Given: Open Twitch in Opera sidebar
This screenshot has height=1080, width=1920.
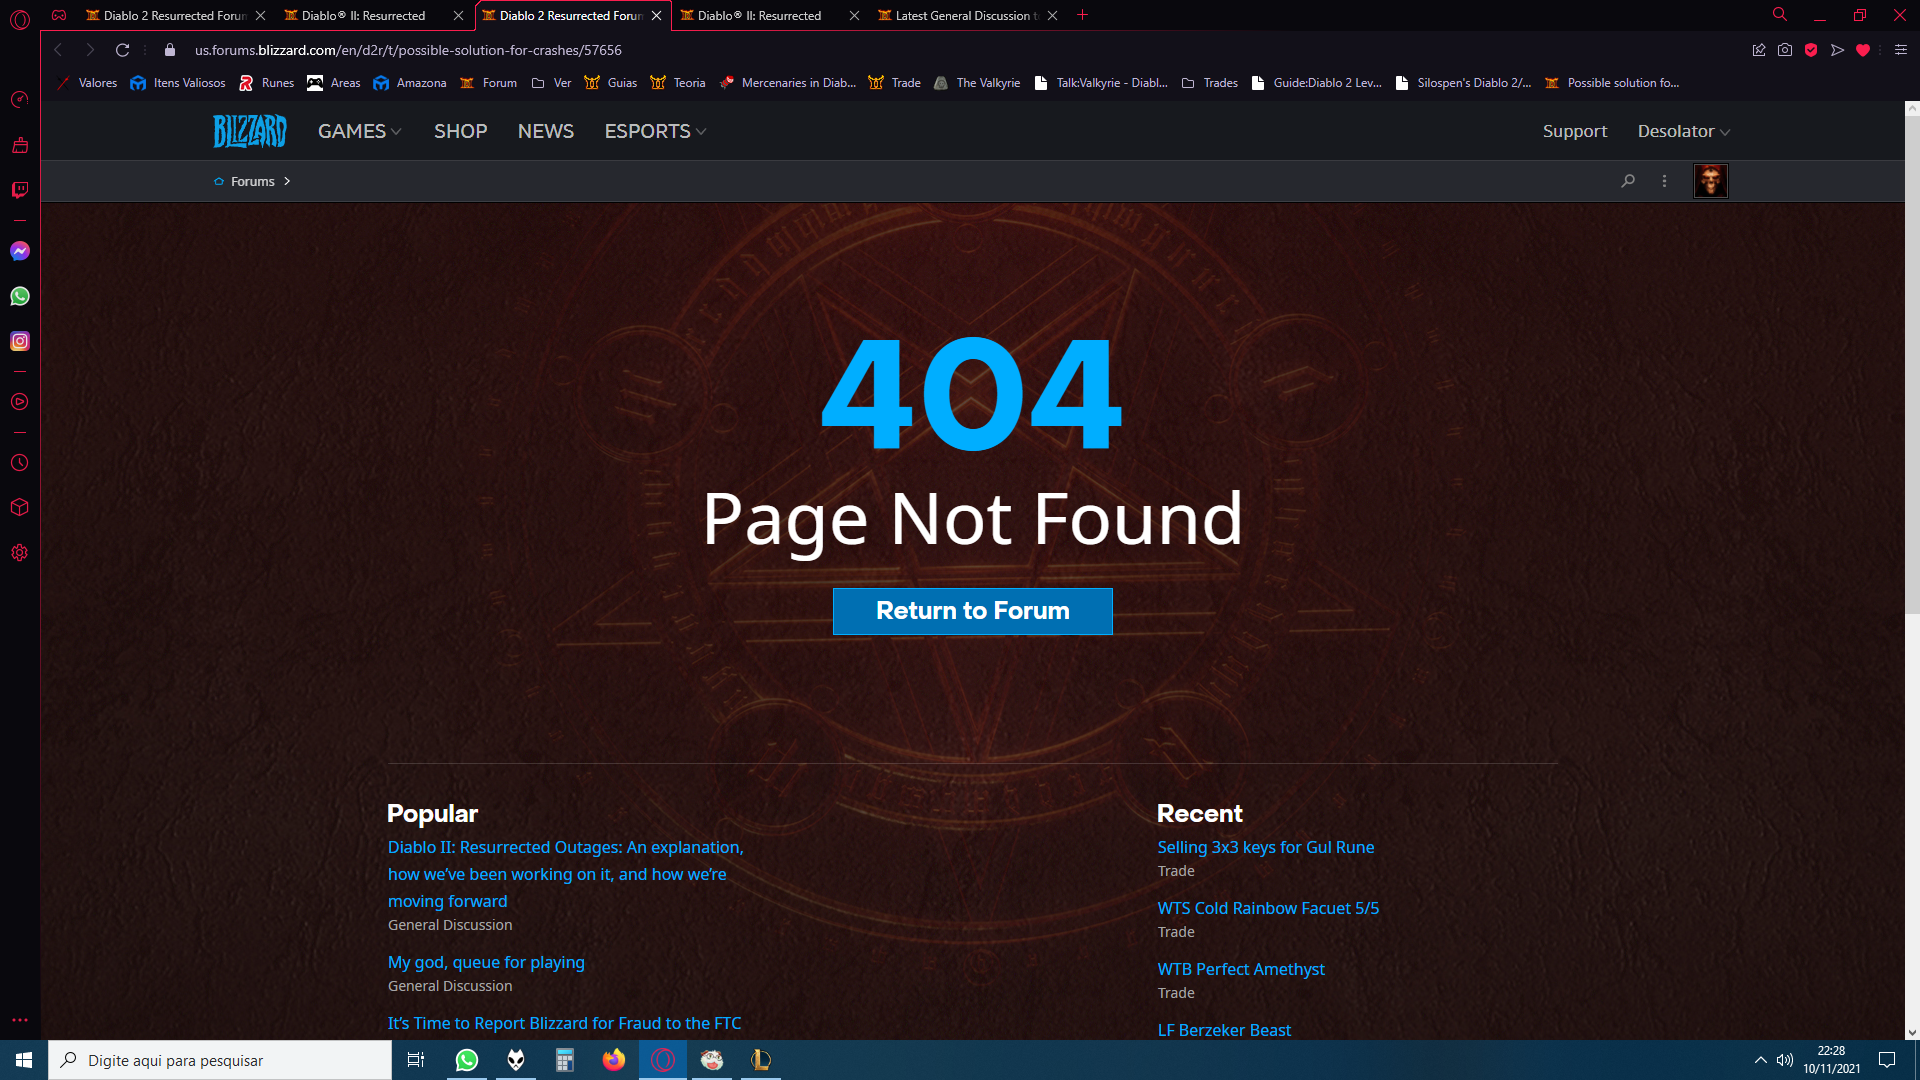Looking at the screenshot, I should point(20,190).
